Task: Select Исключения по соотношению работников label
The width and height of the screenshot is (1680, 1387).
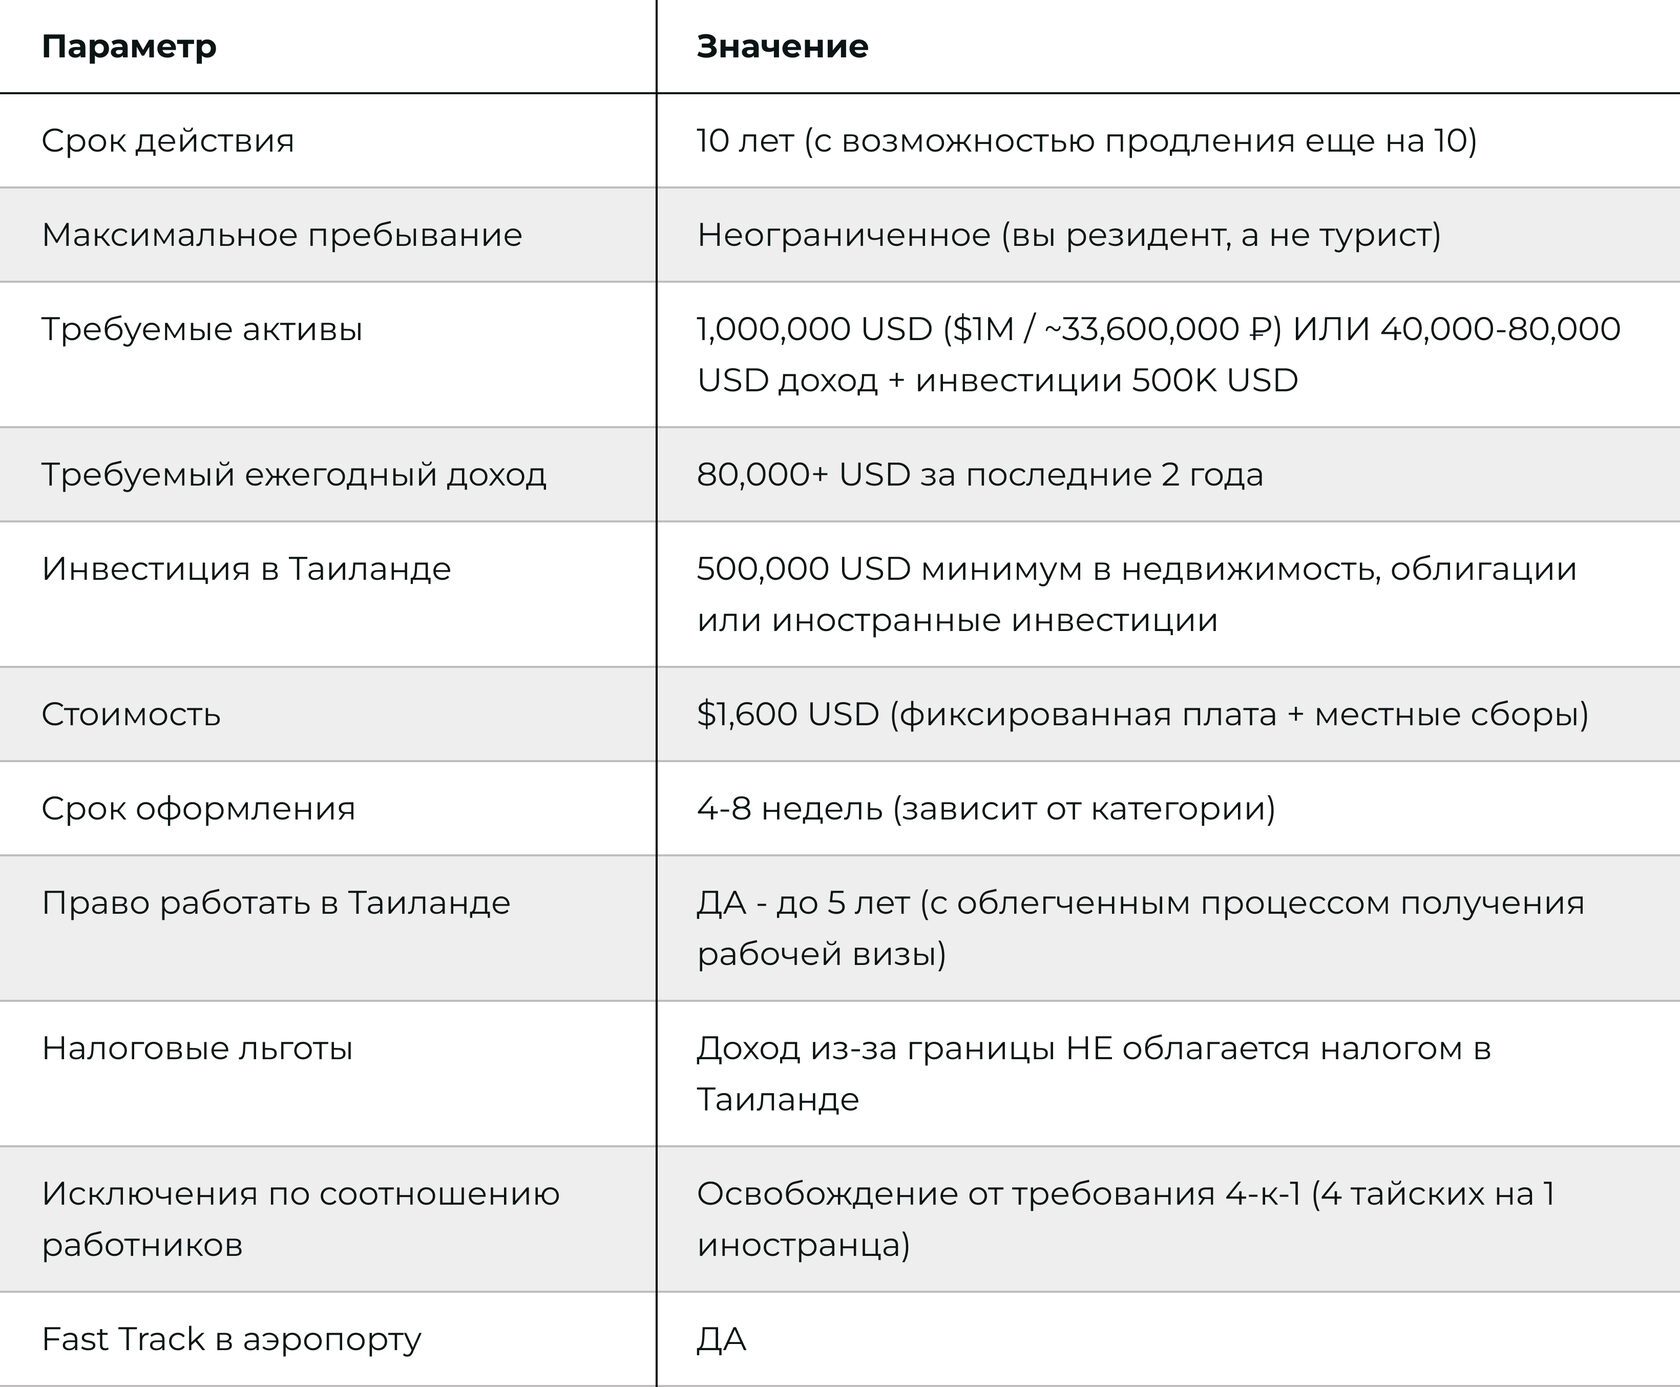Action: pos(301,1219)
